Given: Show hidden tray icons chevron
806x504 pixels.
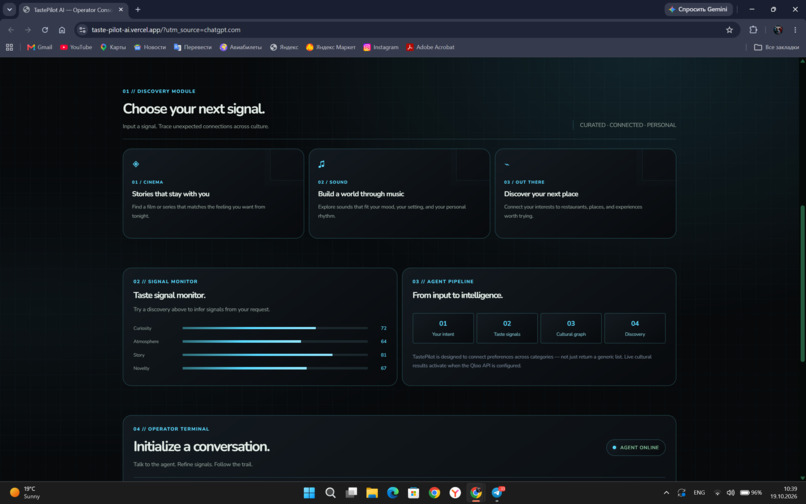Looking at the screenshot, I should click(x=666, y=493).
